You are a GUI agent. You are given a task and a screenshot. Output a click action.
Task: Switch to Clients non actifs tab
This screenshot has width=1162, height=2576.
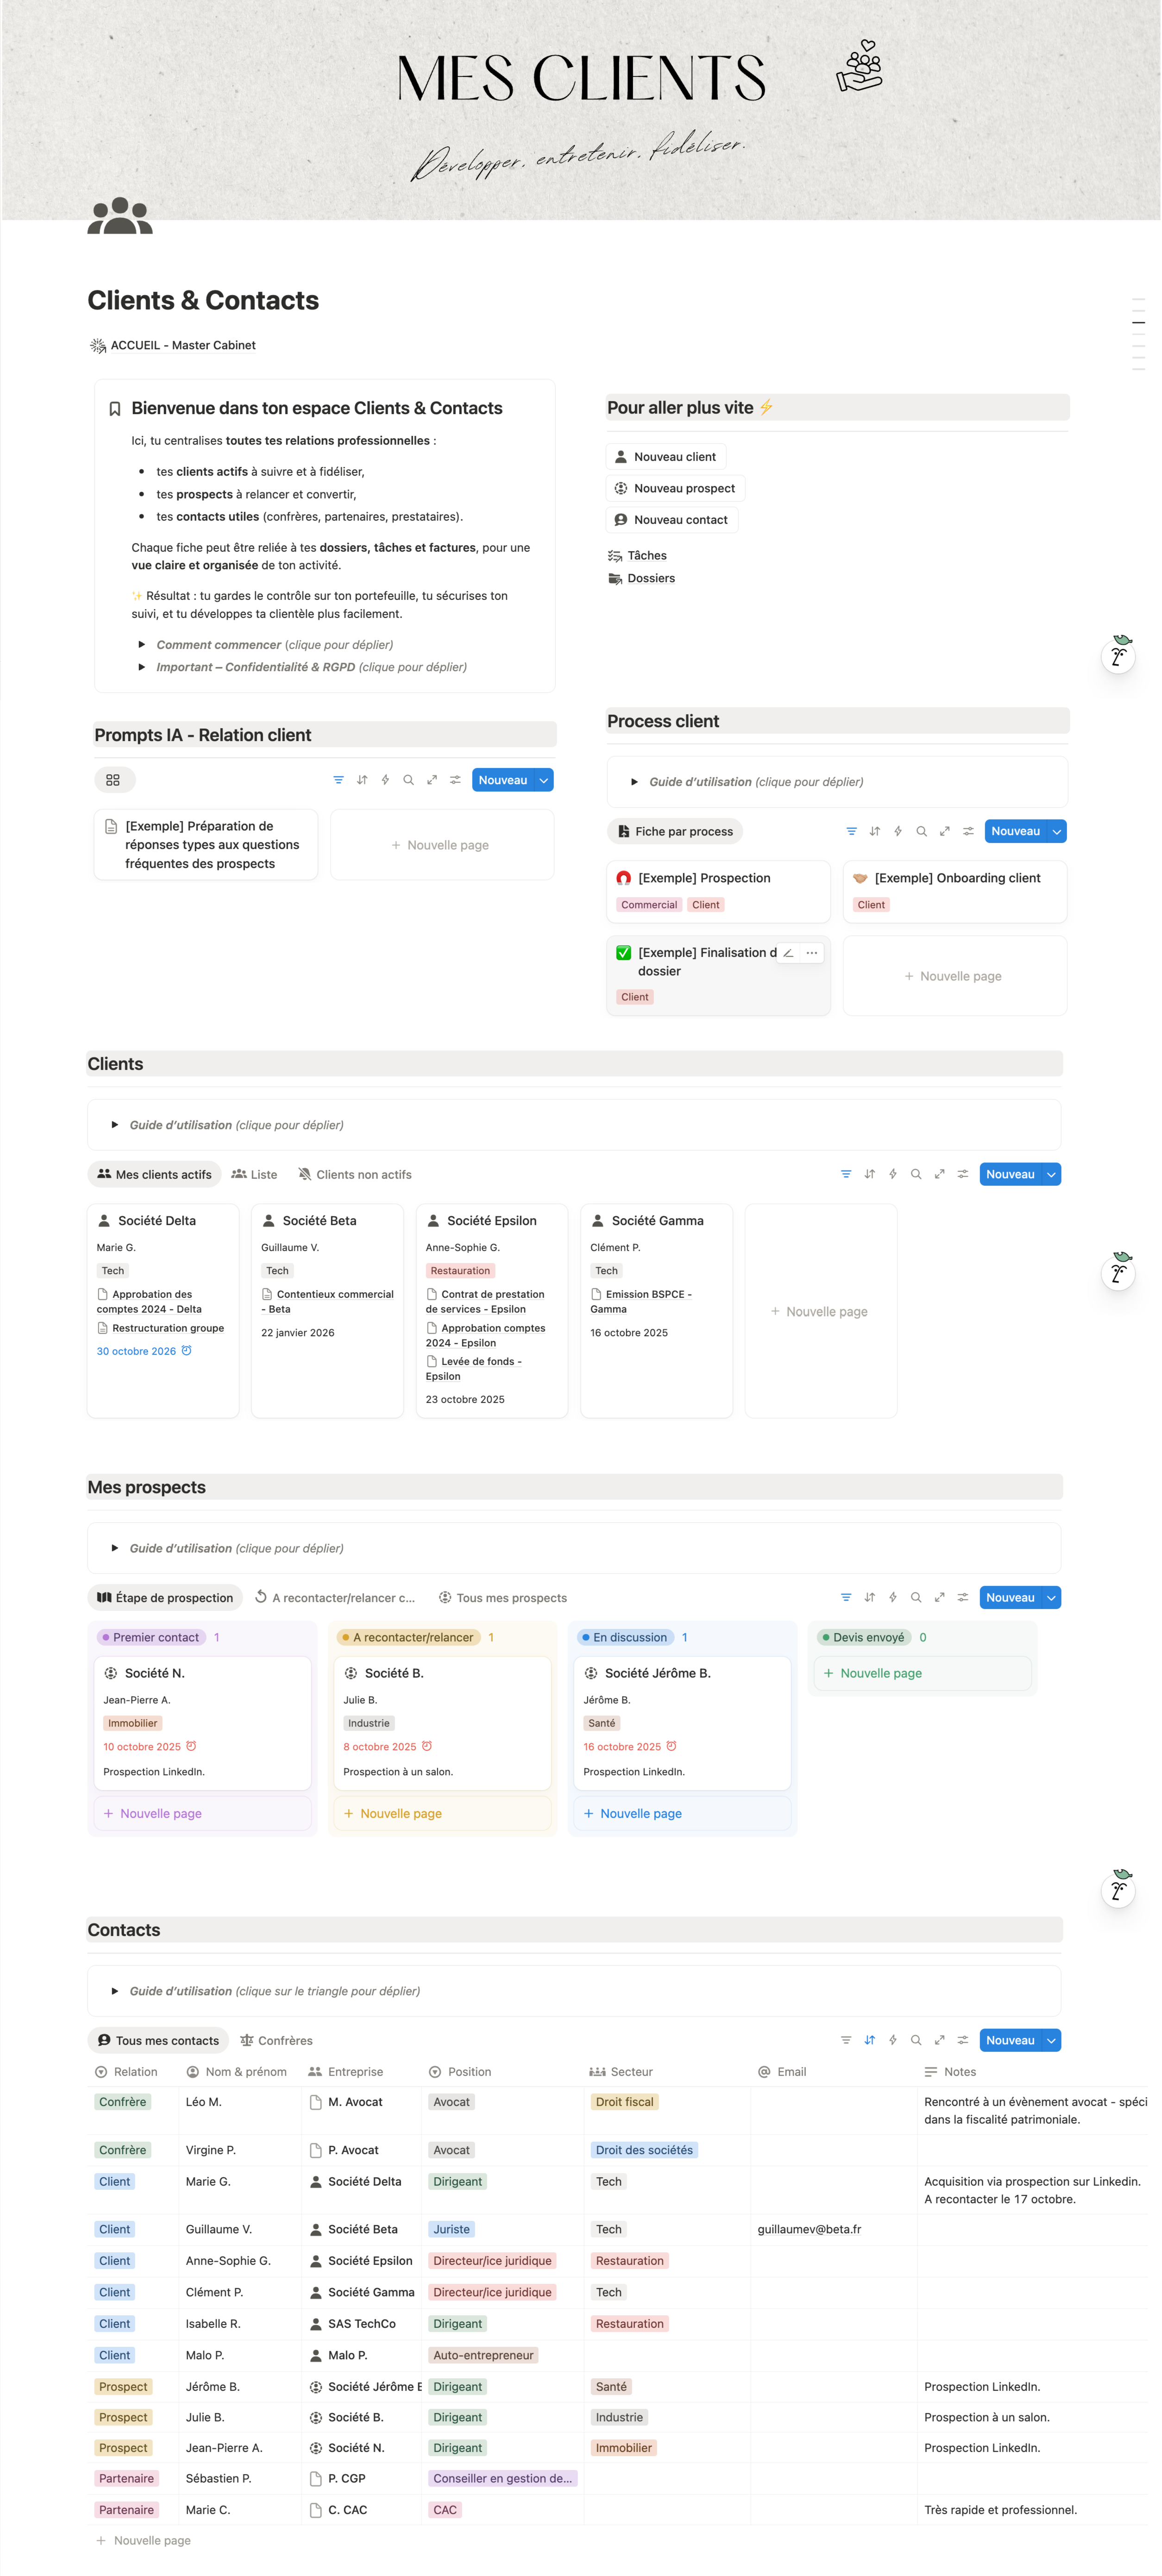355,1174
